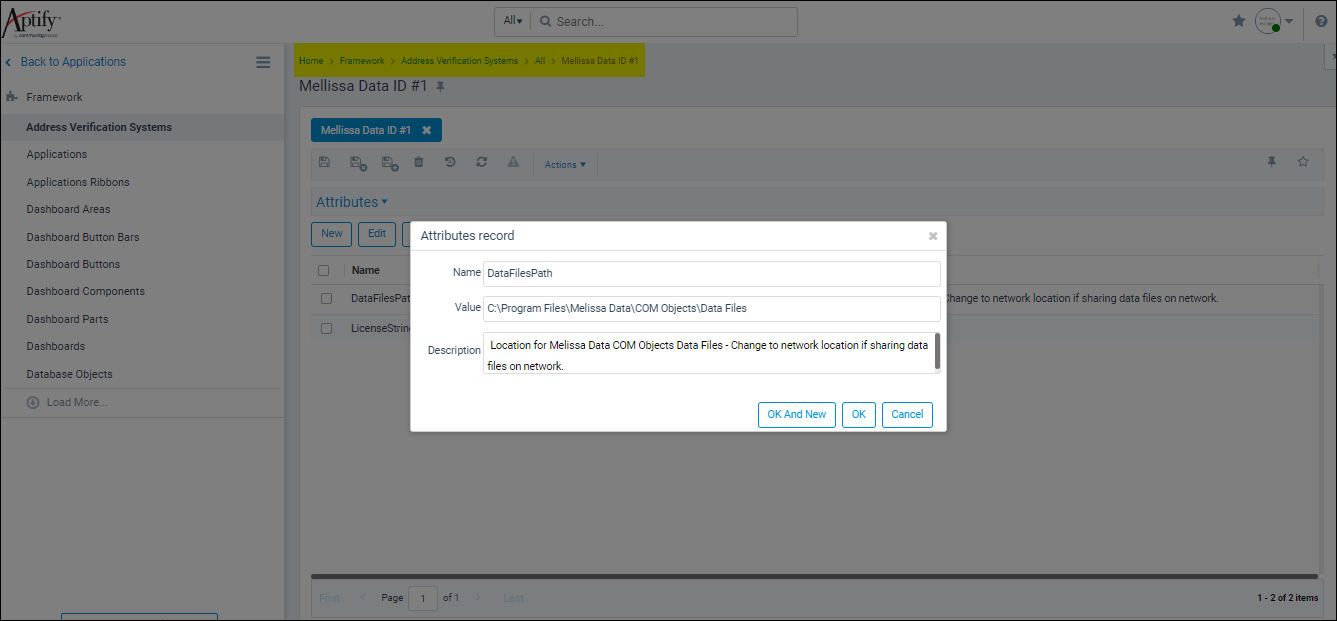
Task: Check the LicenseString row checkbox
Action: click(x=326, y=328)
